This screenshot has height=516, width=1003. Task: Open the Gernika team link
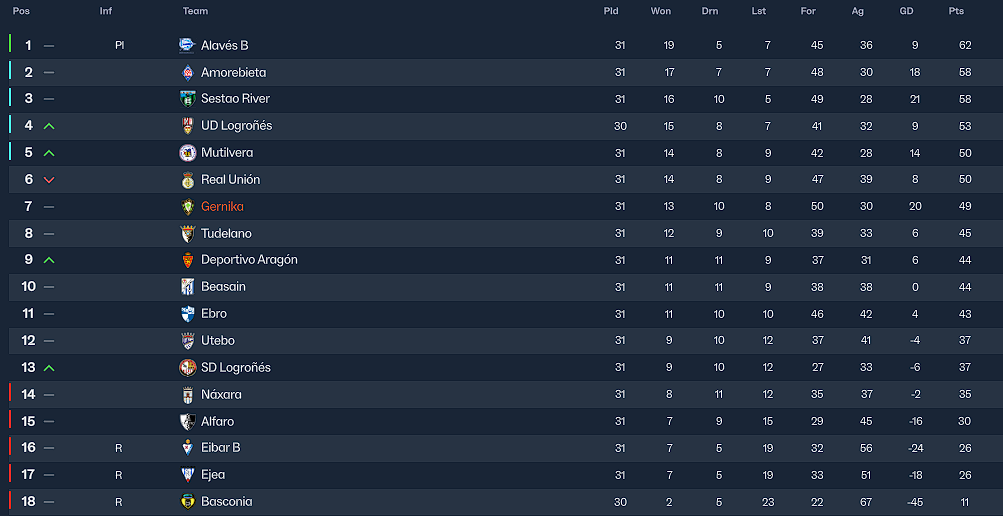point(222,207)
